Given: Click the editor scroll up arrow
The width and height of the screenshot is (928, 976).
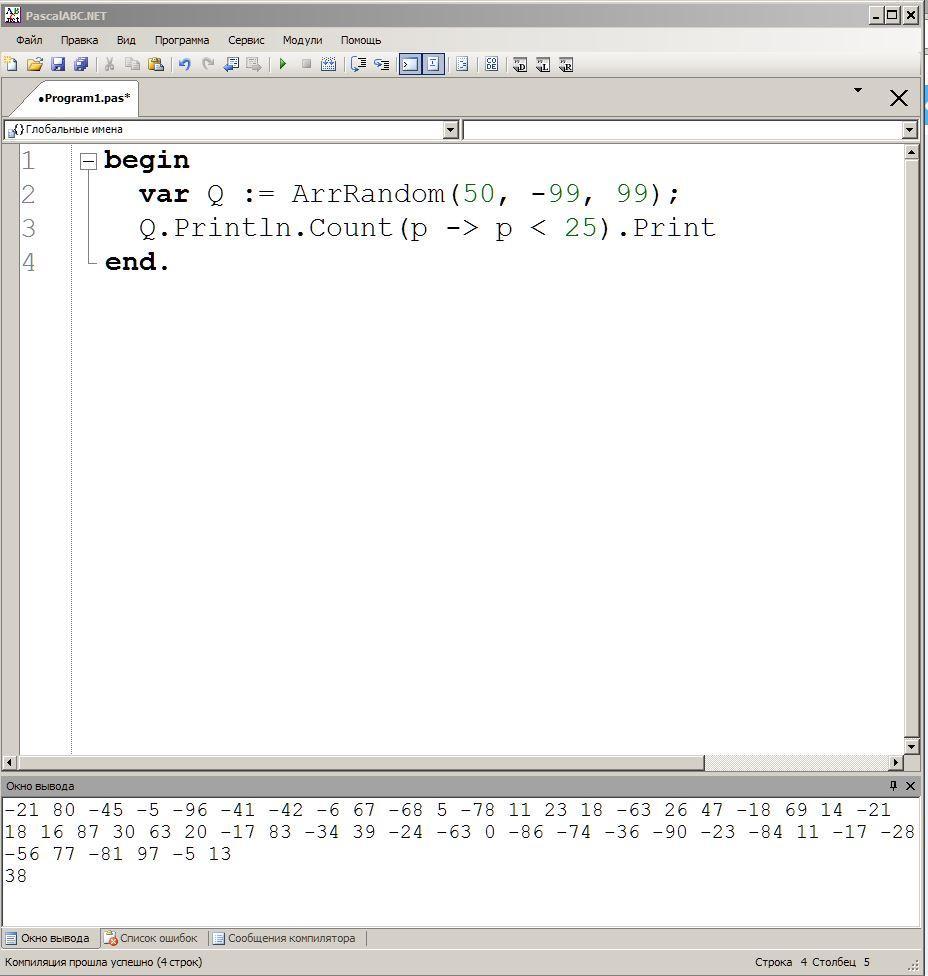Looking at the screenshot, I should click(911, 152).
